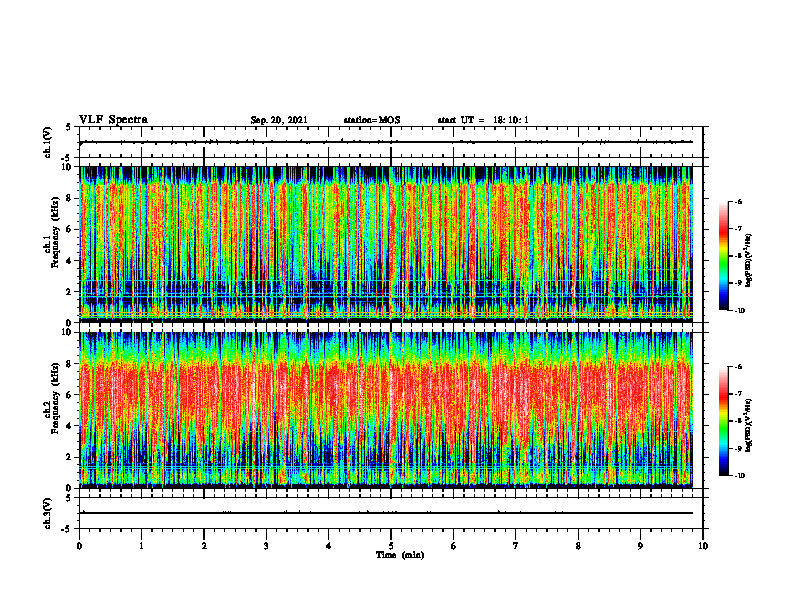
Task: Click time axis tick label "0"
Action: [79, 546]
